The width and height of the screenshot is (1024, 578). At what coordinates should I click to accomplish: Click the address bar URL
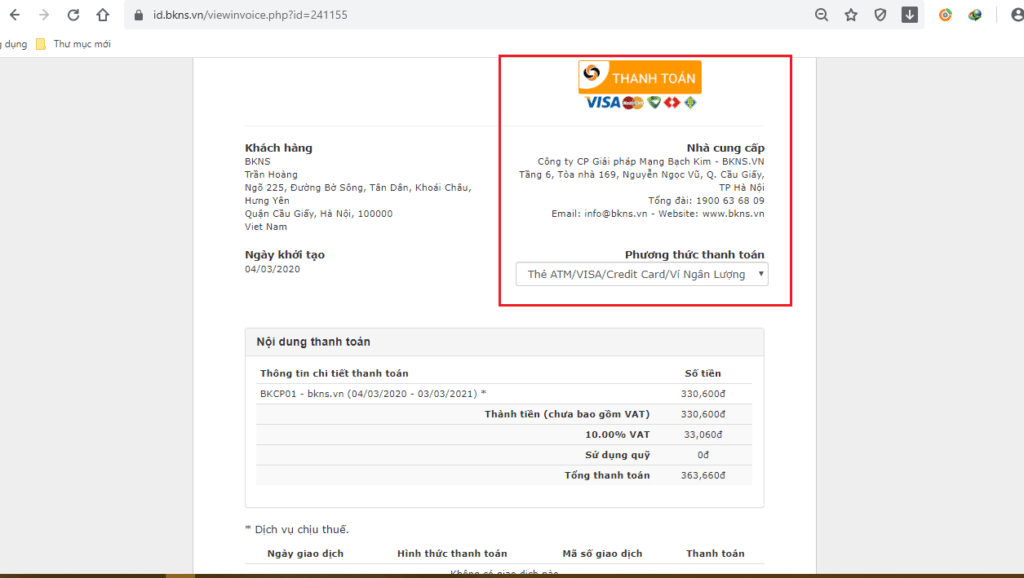(x=250, y=15)
